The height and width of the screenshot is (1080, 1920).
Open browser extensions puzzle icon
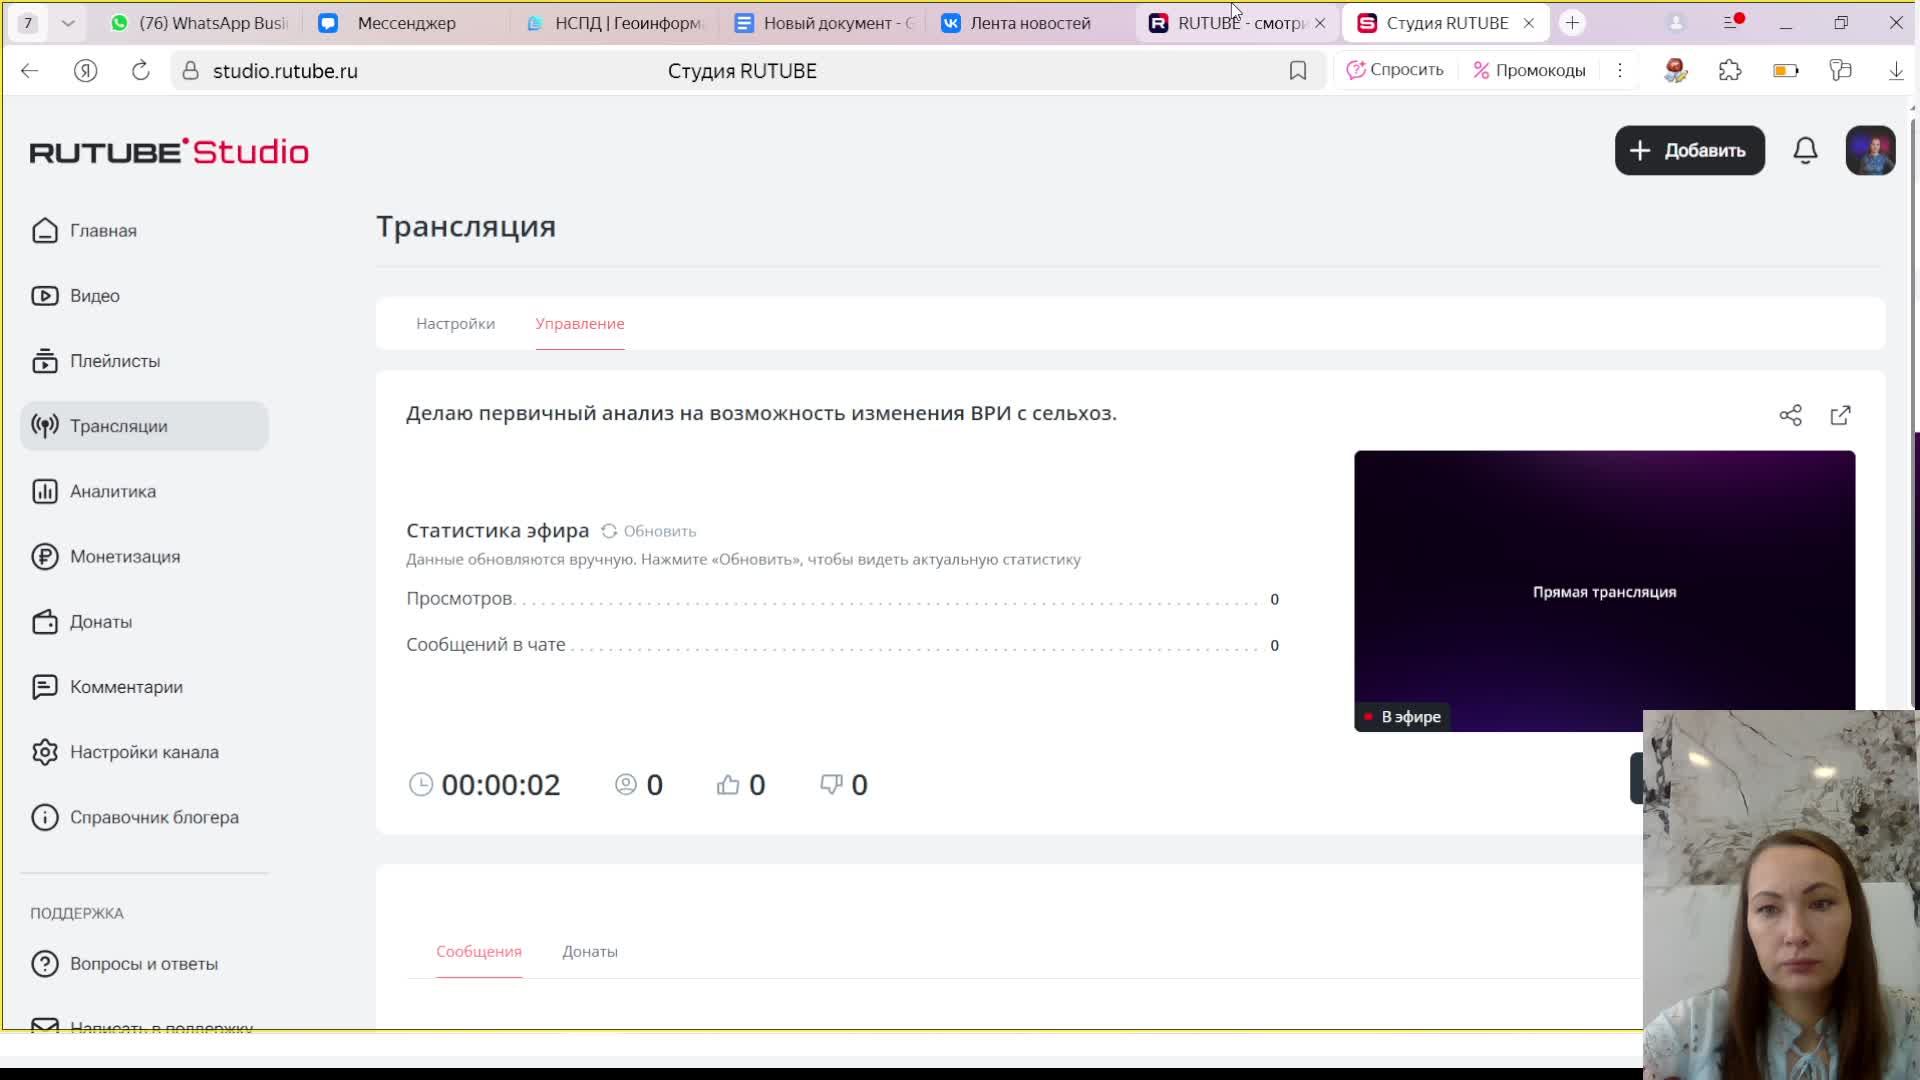tap(1730, 71)
